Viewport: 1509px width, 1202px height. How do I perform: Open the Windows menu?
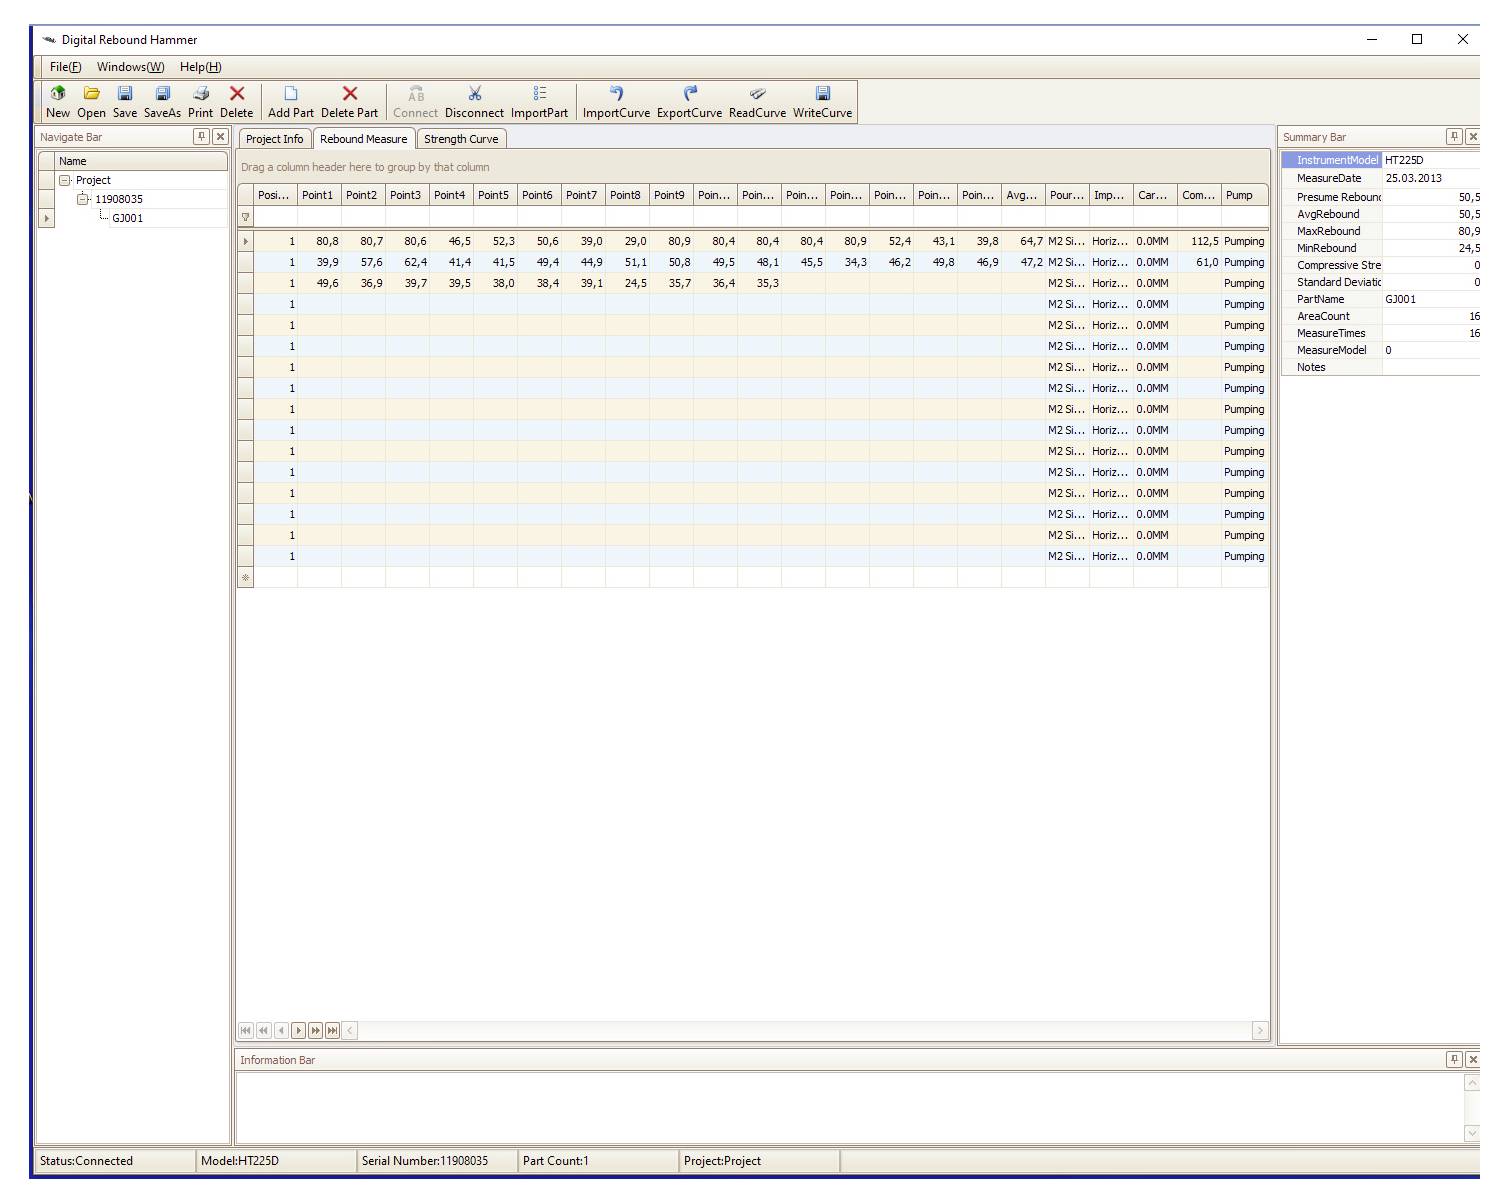(x=130, y=67)
